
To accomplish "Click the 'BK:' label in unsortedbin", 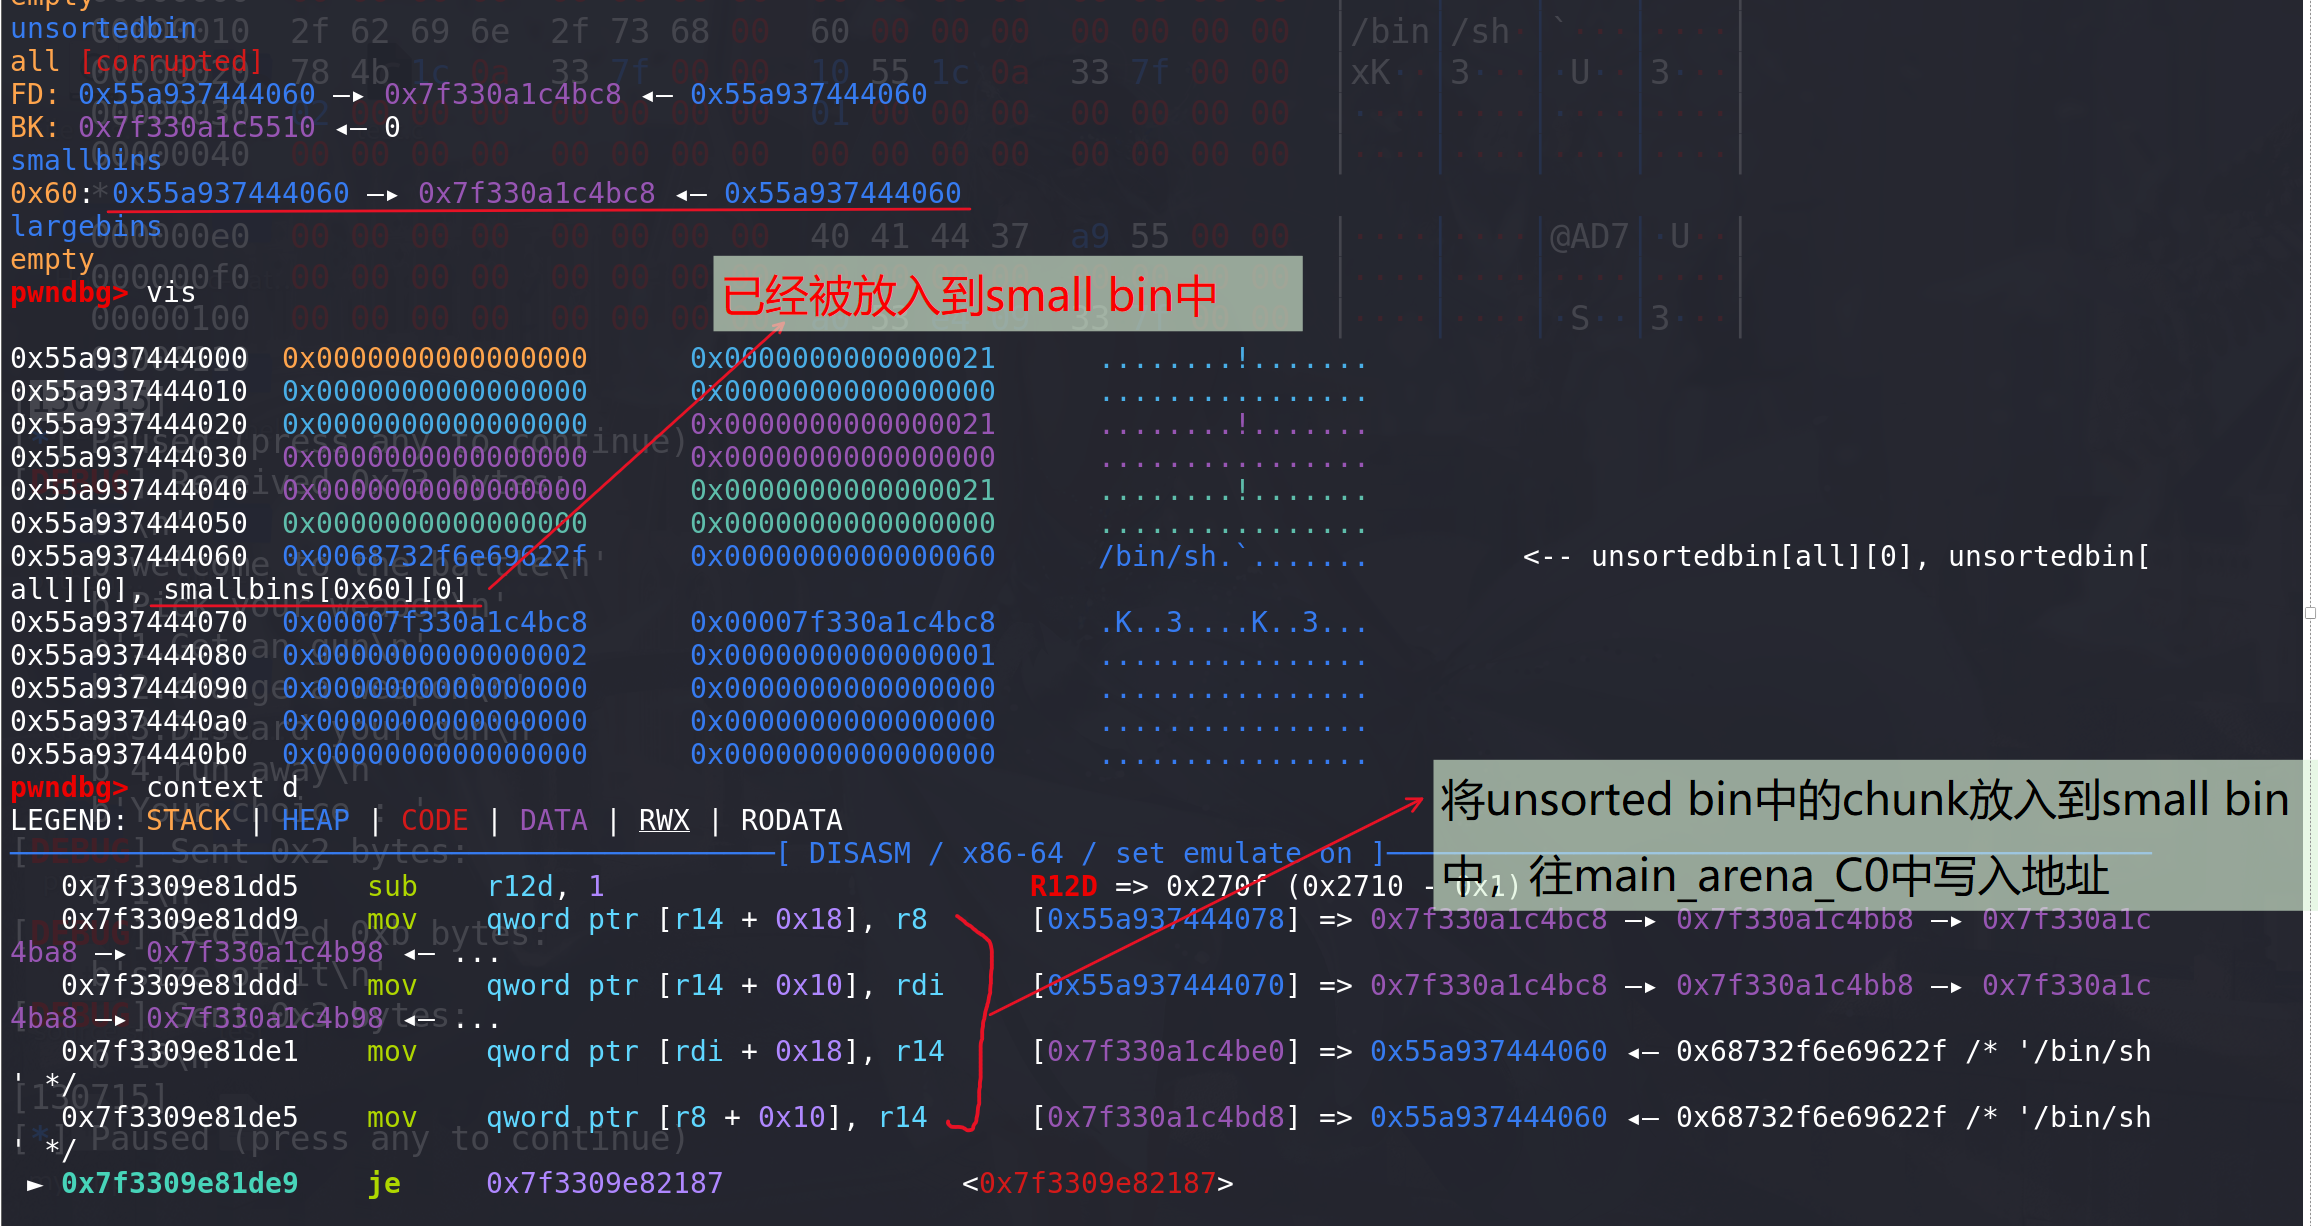I will coord(35,127).
